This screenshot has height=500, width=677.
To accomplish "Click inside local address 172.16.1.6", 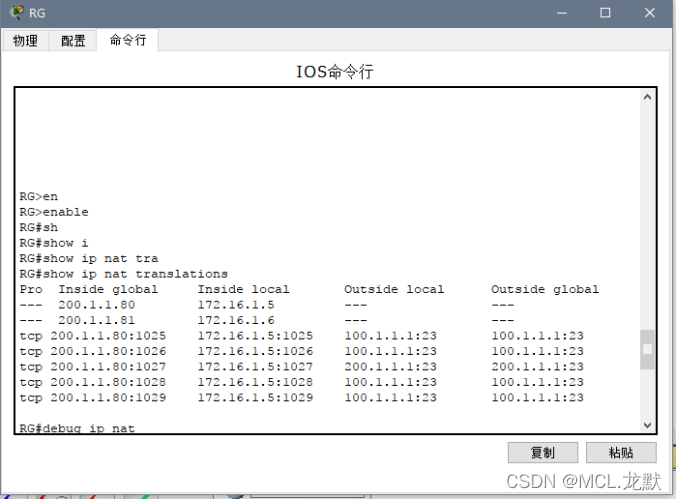I will click(236, 320).
